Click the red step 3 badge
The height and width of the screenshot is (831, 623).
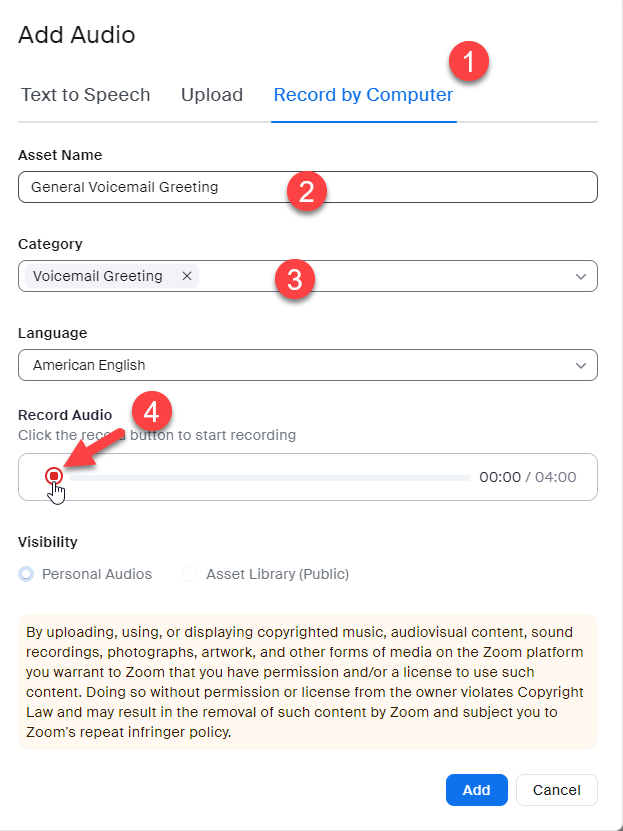point(295,279)
